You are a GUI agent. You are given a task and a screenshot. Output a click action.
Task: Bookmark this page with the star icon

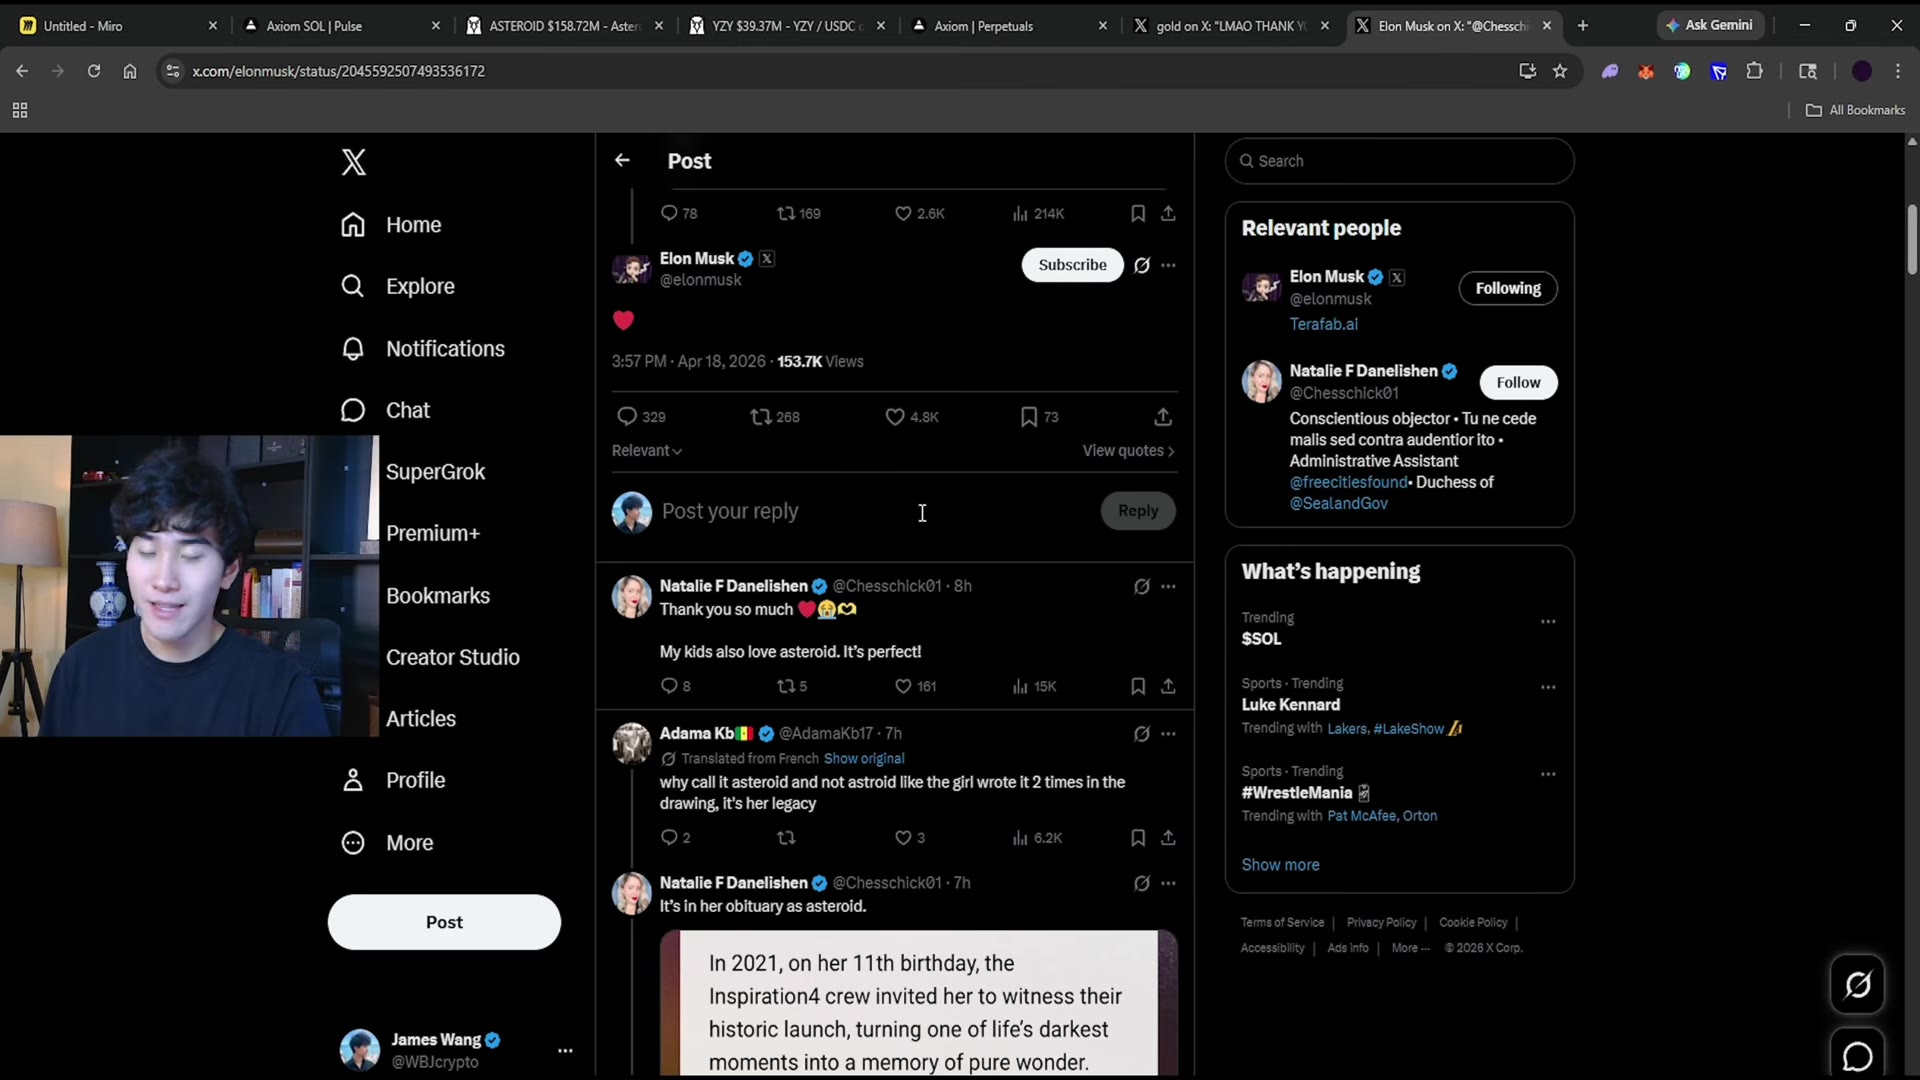pyautogui.click(x=1560, y=71)
